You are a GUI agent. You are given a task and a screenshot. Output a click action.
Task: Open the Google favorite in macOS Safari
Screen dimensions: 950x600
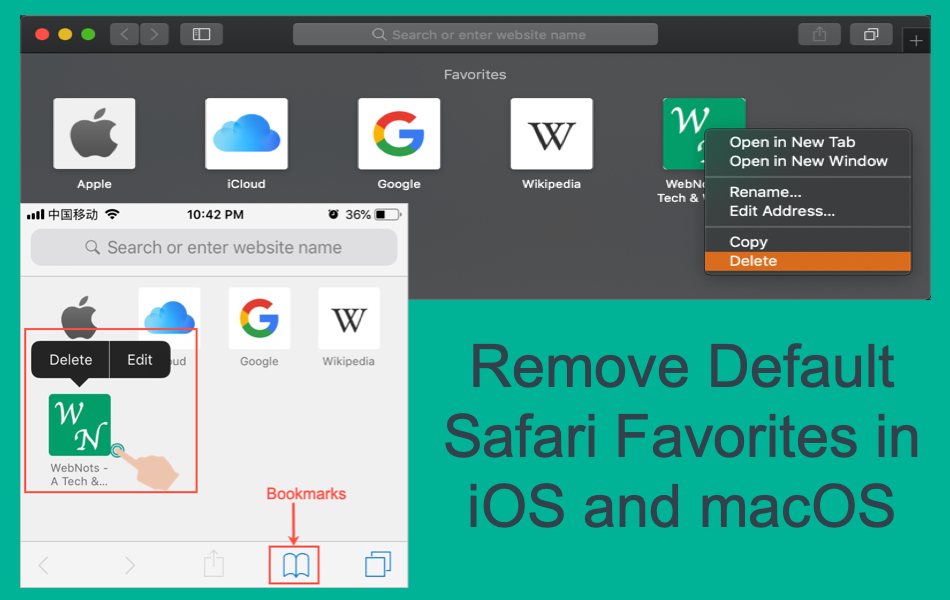[399, 133]
